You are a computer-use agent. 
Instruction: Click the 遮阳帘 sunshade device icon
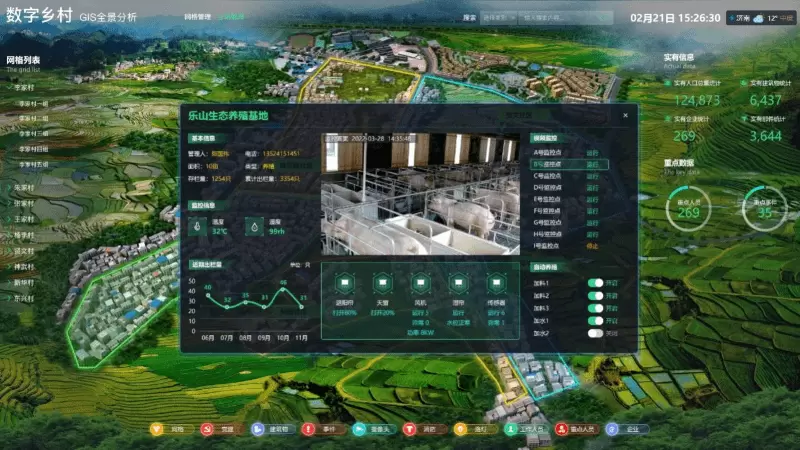click(345, 283)
